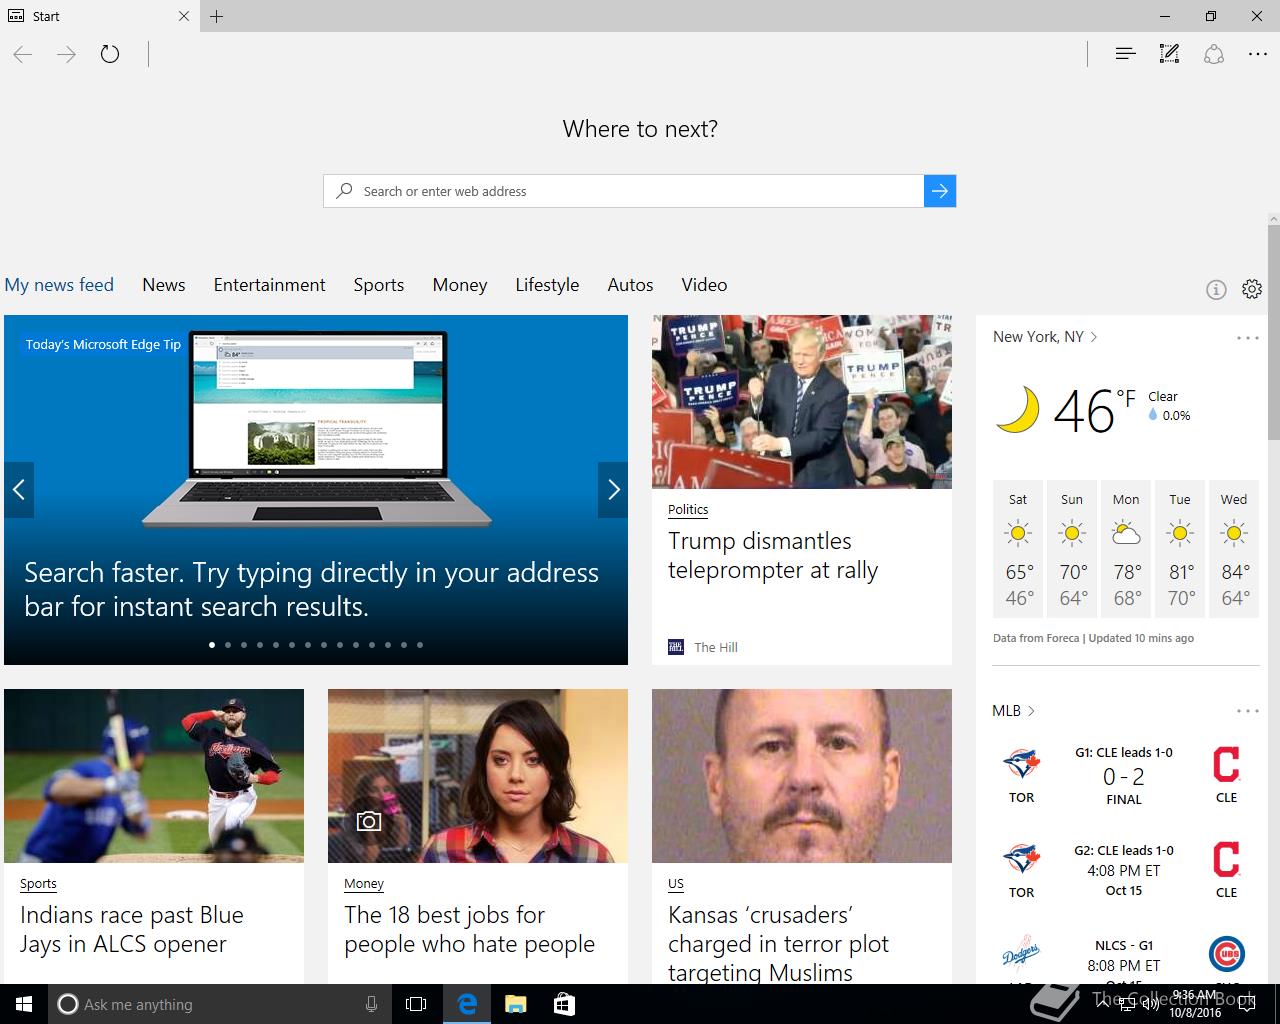Image resolution: width=1280 pixels, height=1024 pixels.
Task: Refresh the Start page
Action: coord(110,54)
